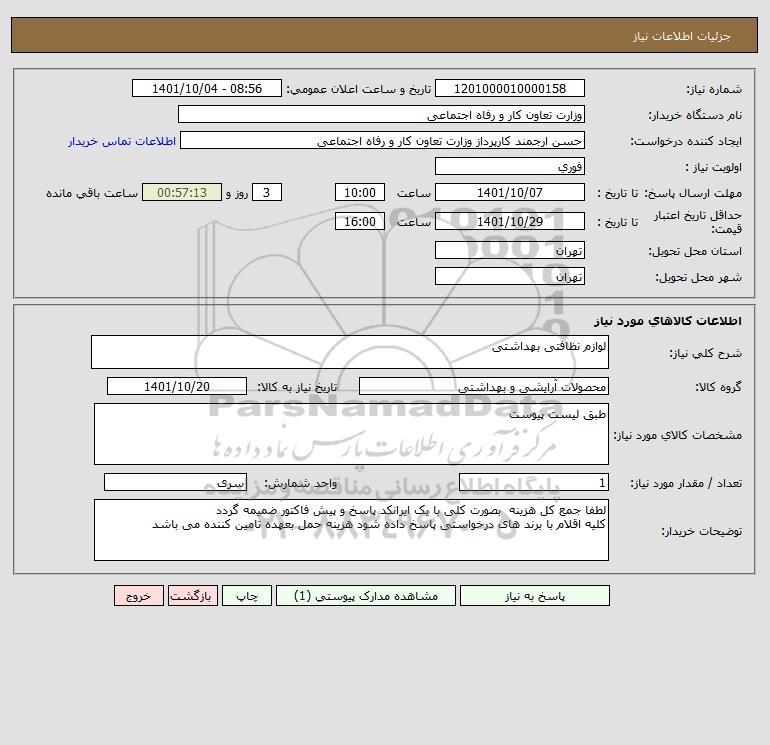Click label 'شرح کلی نیاز:'
The image size is (770, 745).
(x=706, y=353)
